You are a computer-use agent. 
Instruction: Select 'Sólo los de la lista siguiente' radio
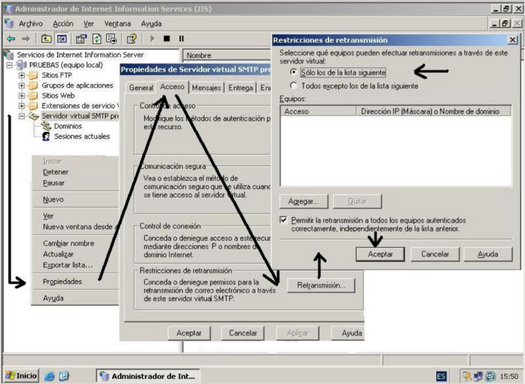(293, 72)
